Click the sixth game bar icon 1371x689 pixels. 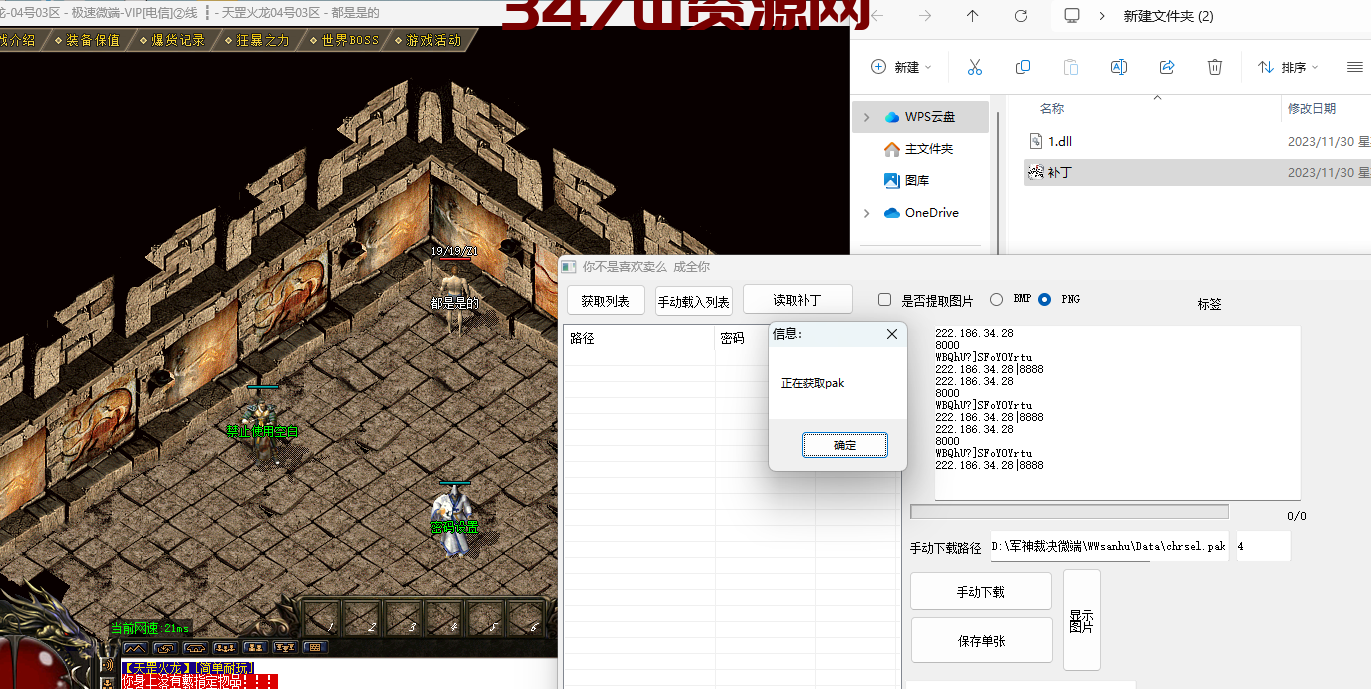285,647
